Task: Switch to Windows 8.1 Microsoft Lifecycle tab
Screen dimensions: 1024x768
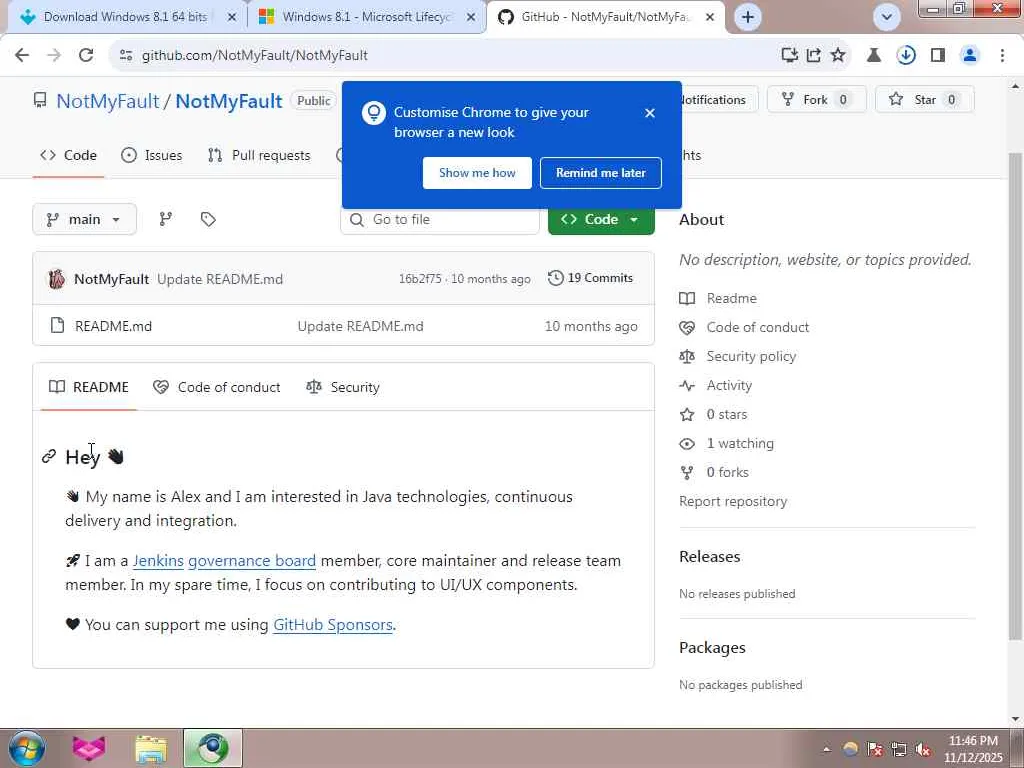Action: [366, 17]
